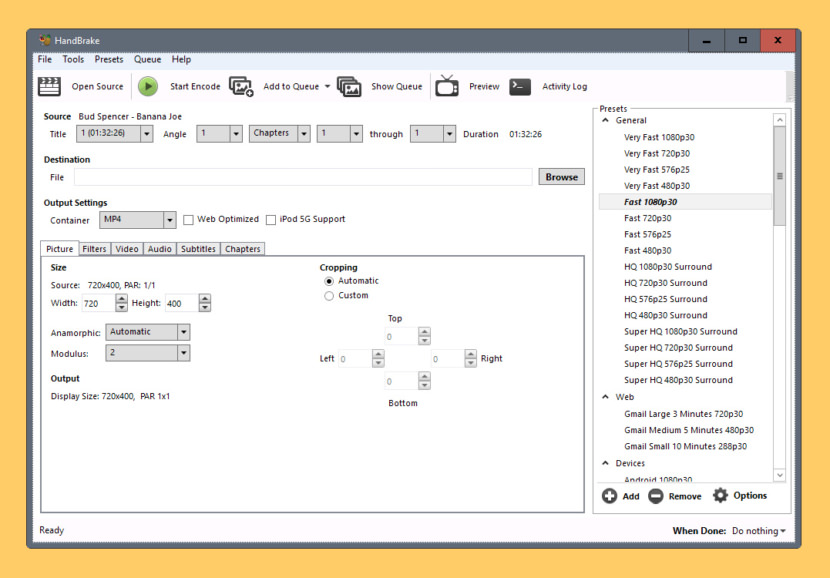Click the Width value field
Screen dimensions: 830x578
coord(99,303)
